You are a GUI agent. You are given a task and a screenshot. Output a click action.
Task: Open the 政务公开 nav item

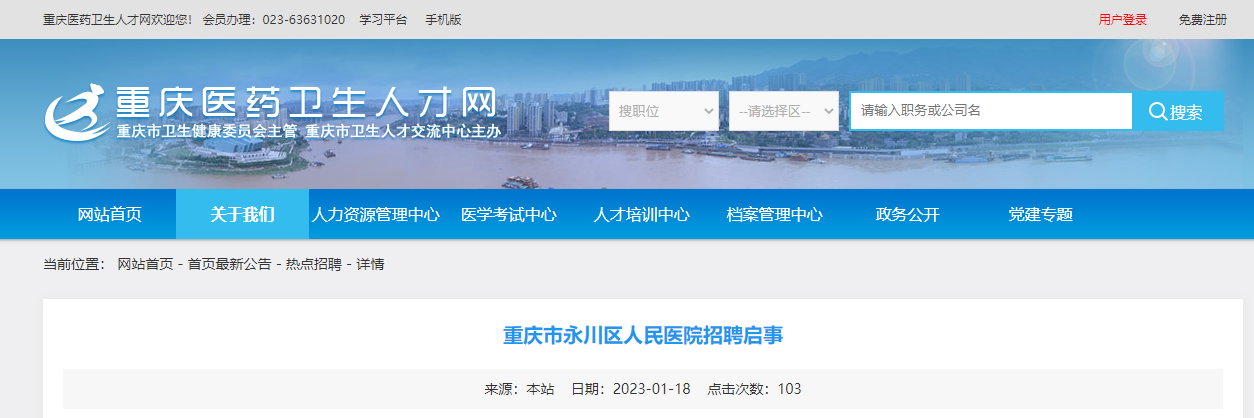[x=907, y=214]
